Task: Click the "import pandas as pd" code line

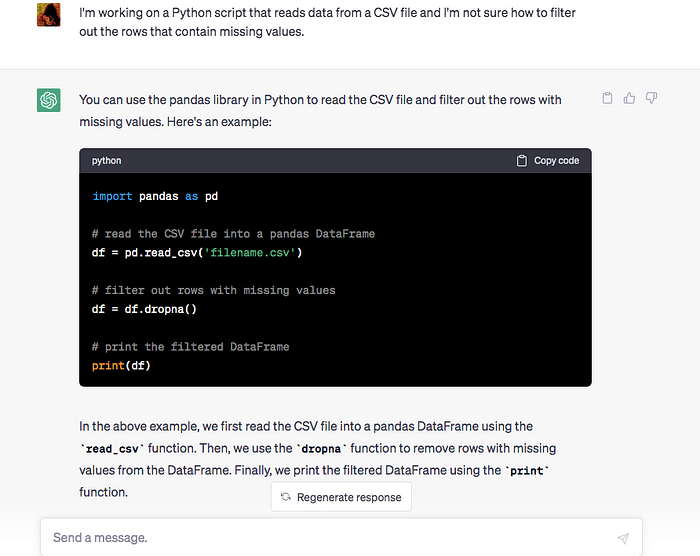Action: pyautogui.click(x=155, y=196)
